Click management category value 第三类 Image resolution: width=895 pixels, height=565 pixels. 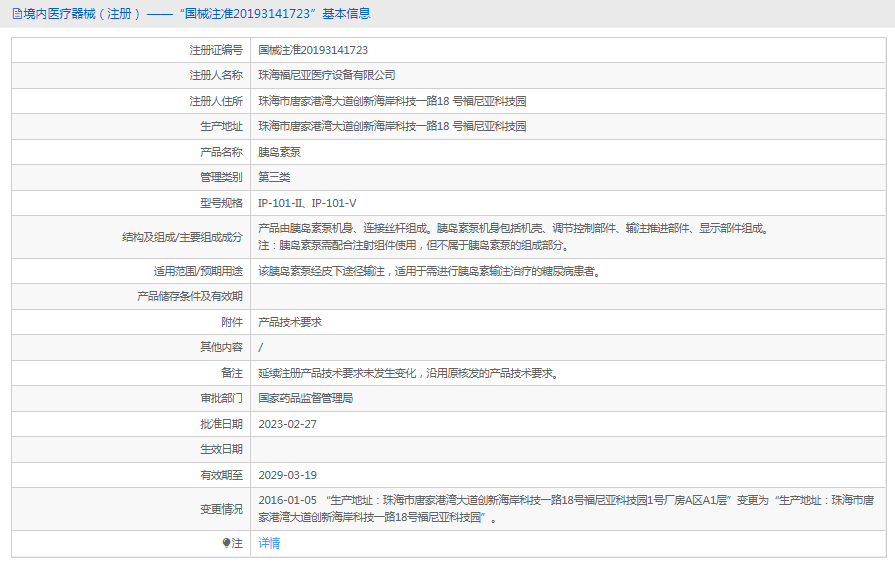274,177
